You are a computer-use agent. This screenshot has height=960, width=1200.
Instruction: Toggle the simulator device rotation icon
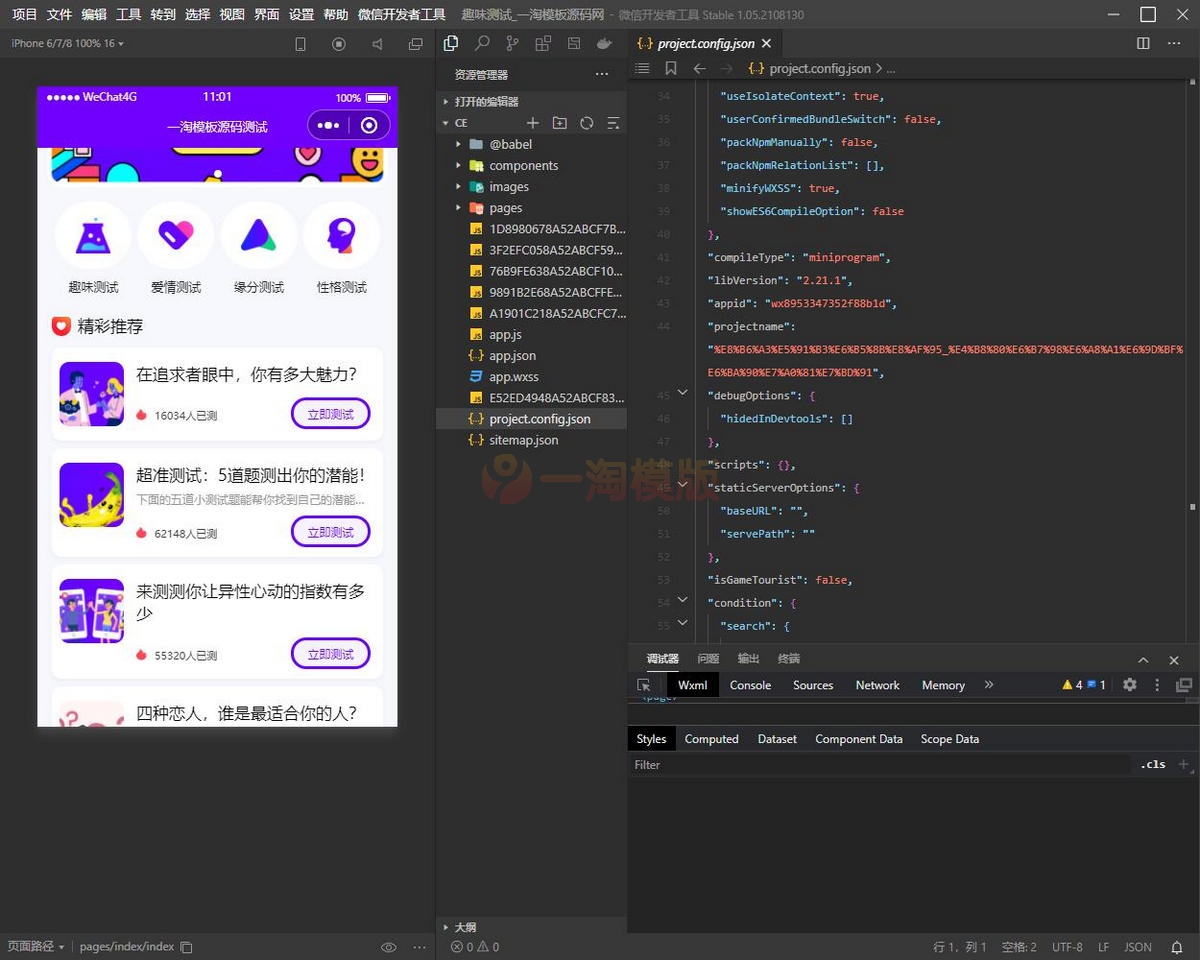(x=300, y=44)
